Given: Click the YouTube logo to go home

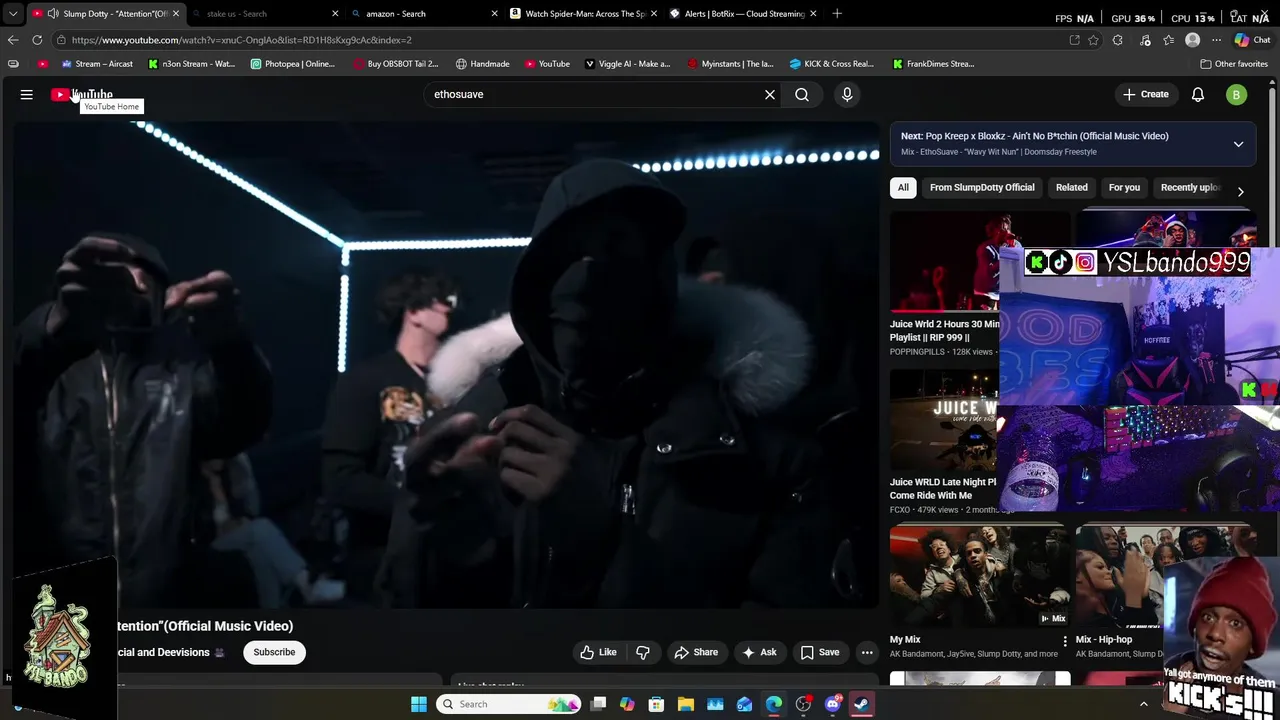Looking at the screenshot, I should coord(82,94).
